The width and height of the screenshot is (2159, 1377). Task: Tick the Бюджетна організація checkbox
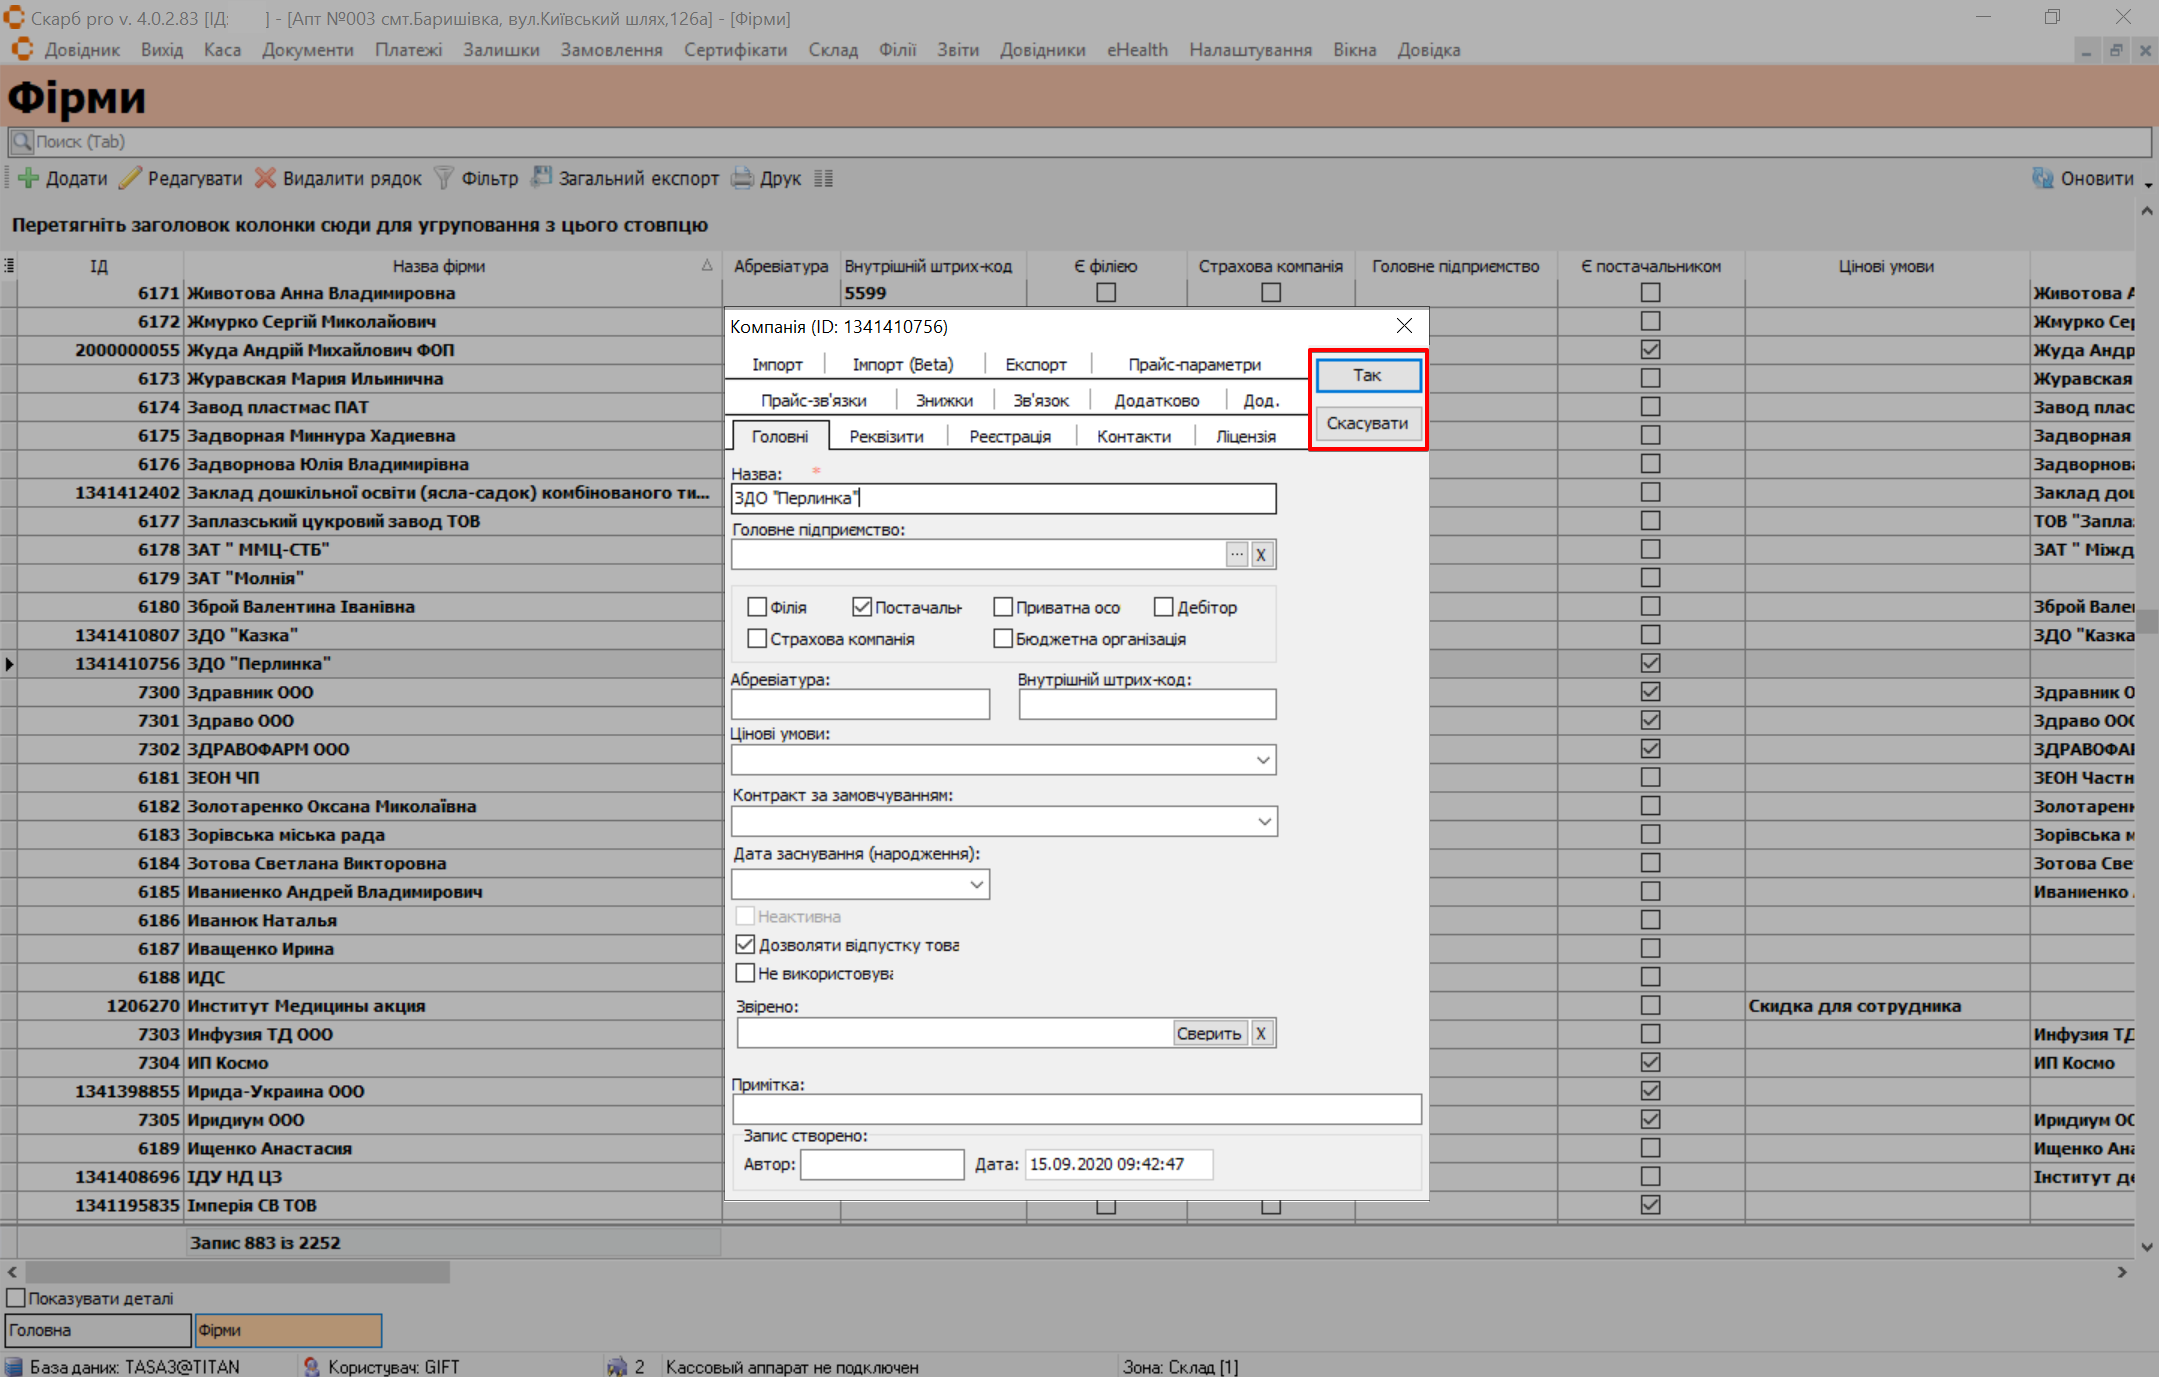pos(1003,638)
